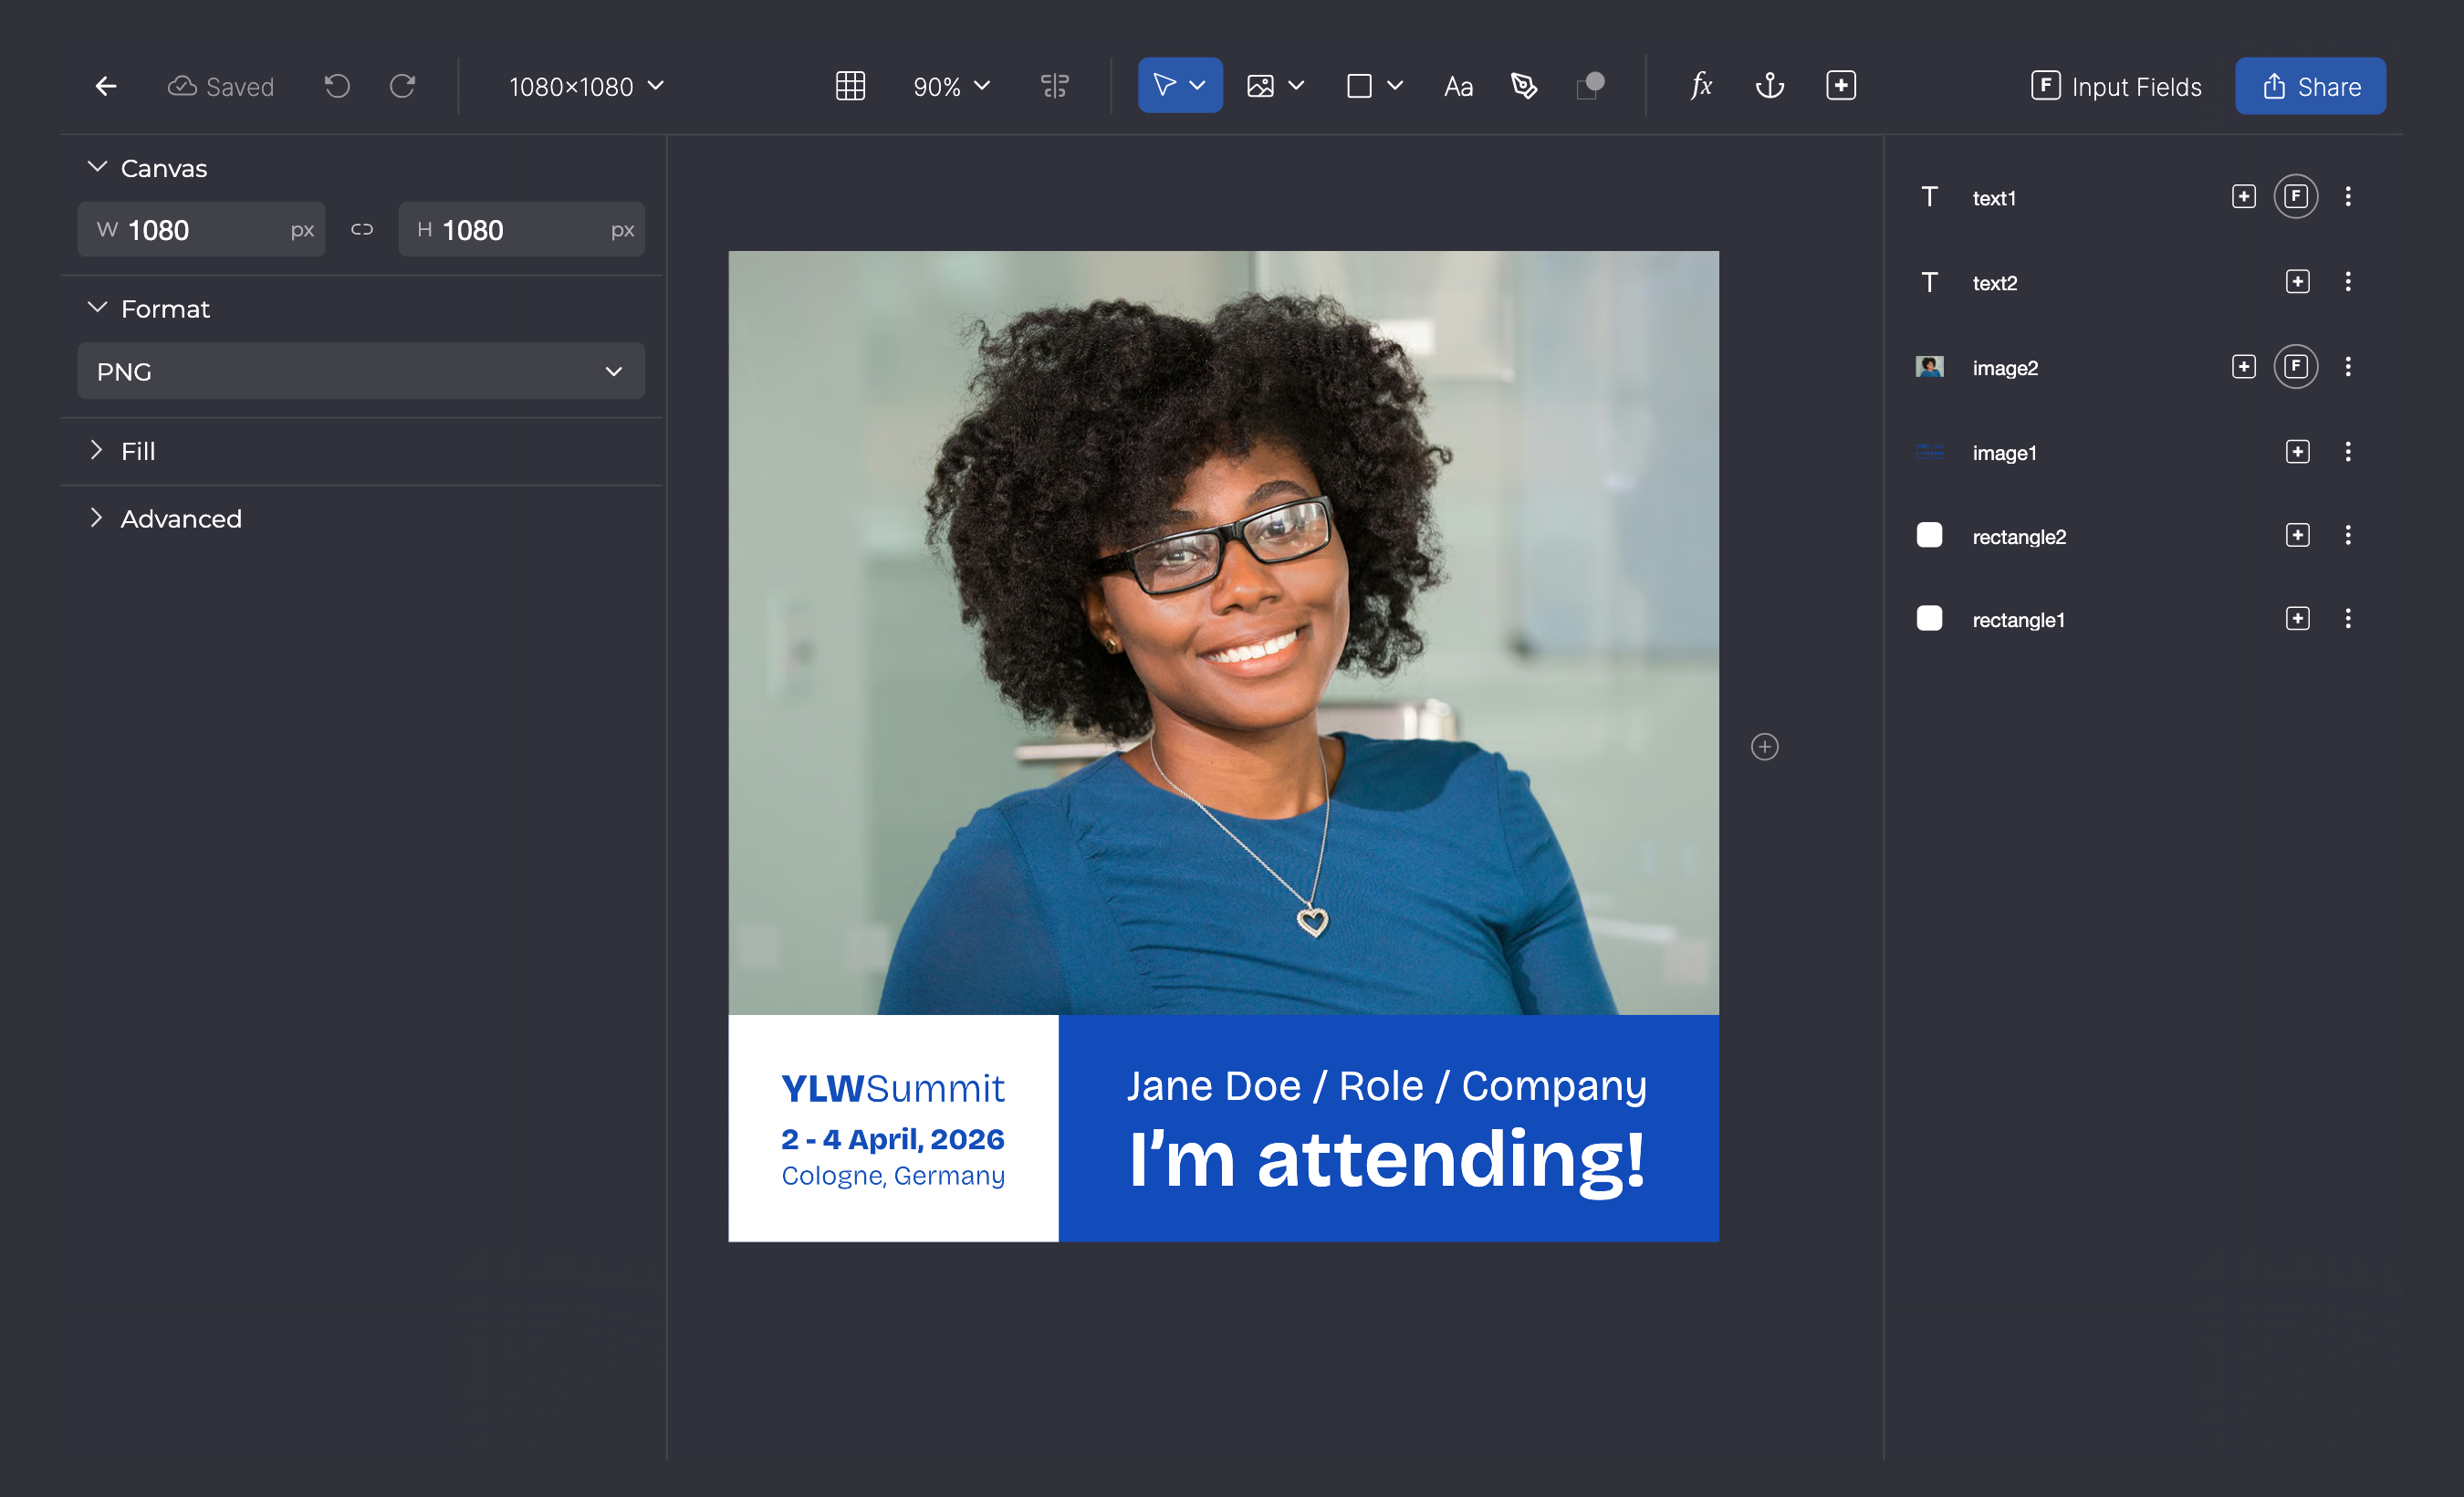Click the white swatch of rectangle2 layer
Image resolution: width=2464 pixels, height=1497 pixels.
1929,535
